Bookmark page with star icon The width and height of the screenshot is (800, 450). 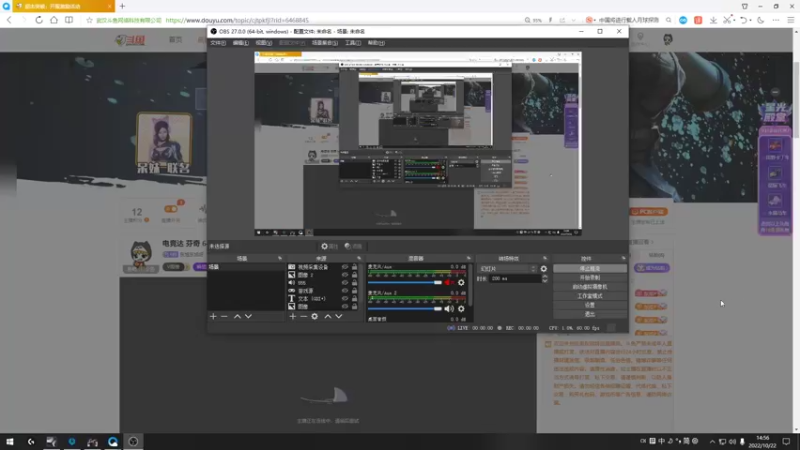89,20
